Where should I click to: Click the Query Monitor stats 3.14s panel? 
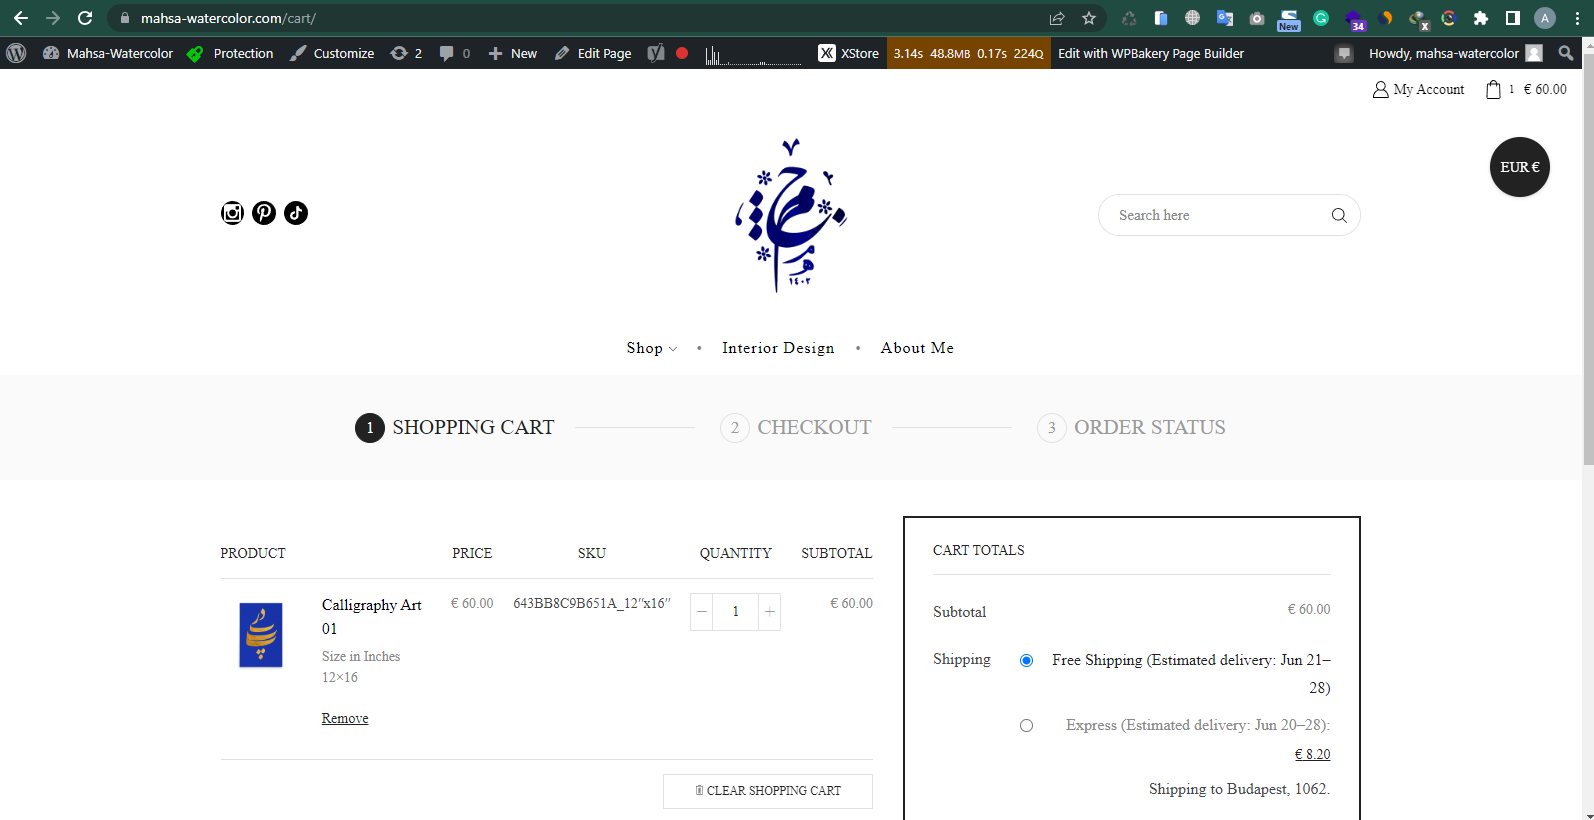pos(968,53)
